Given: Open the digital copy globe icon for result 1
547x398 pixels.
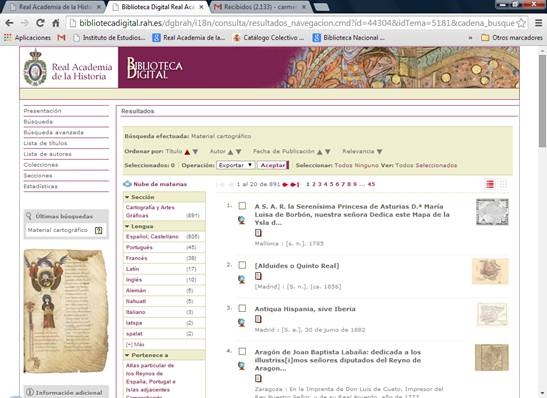Looking at the screenshot, I should pos(241,220).
